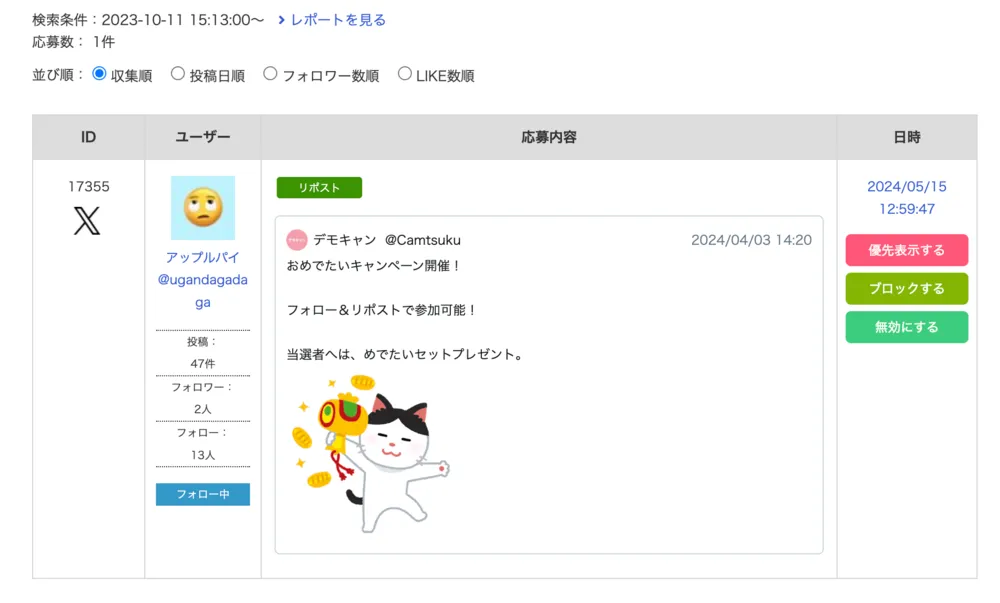Open the @ugandagadaga handle link

coord(203,291)
